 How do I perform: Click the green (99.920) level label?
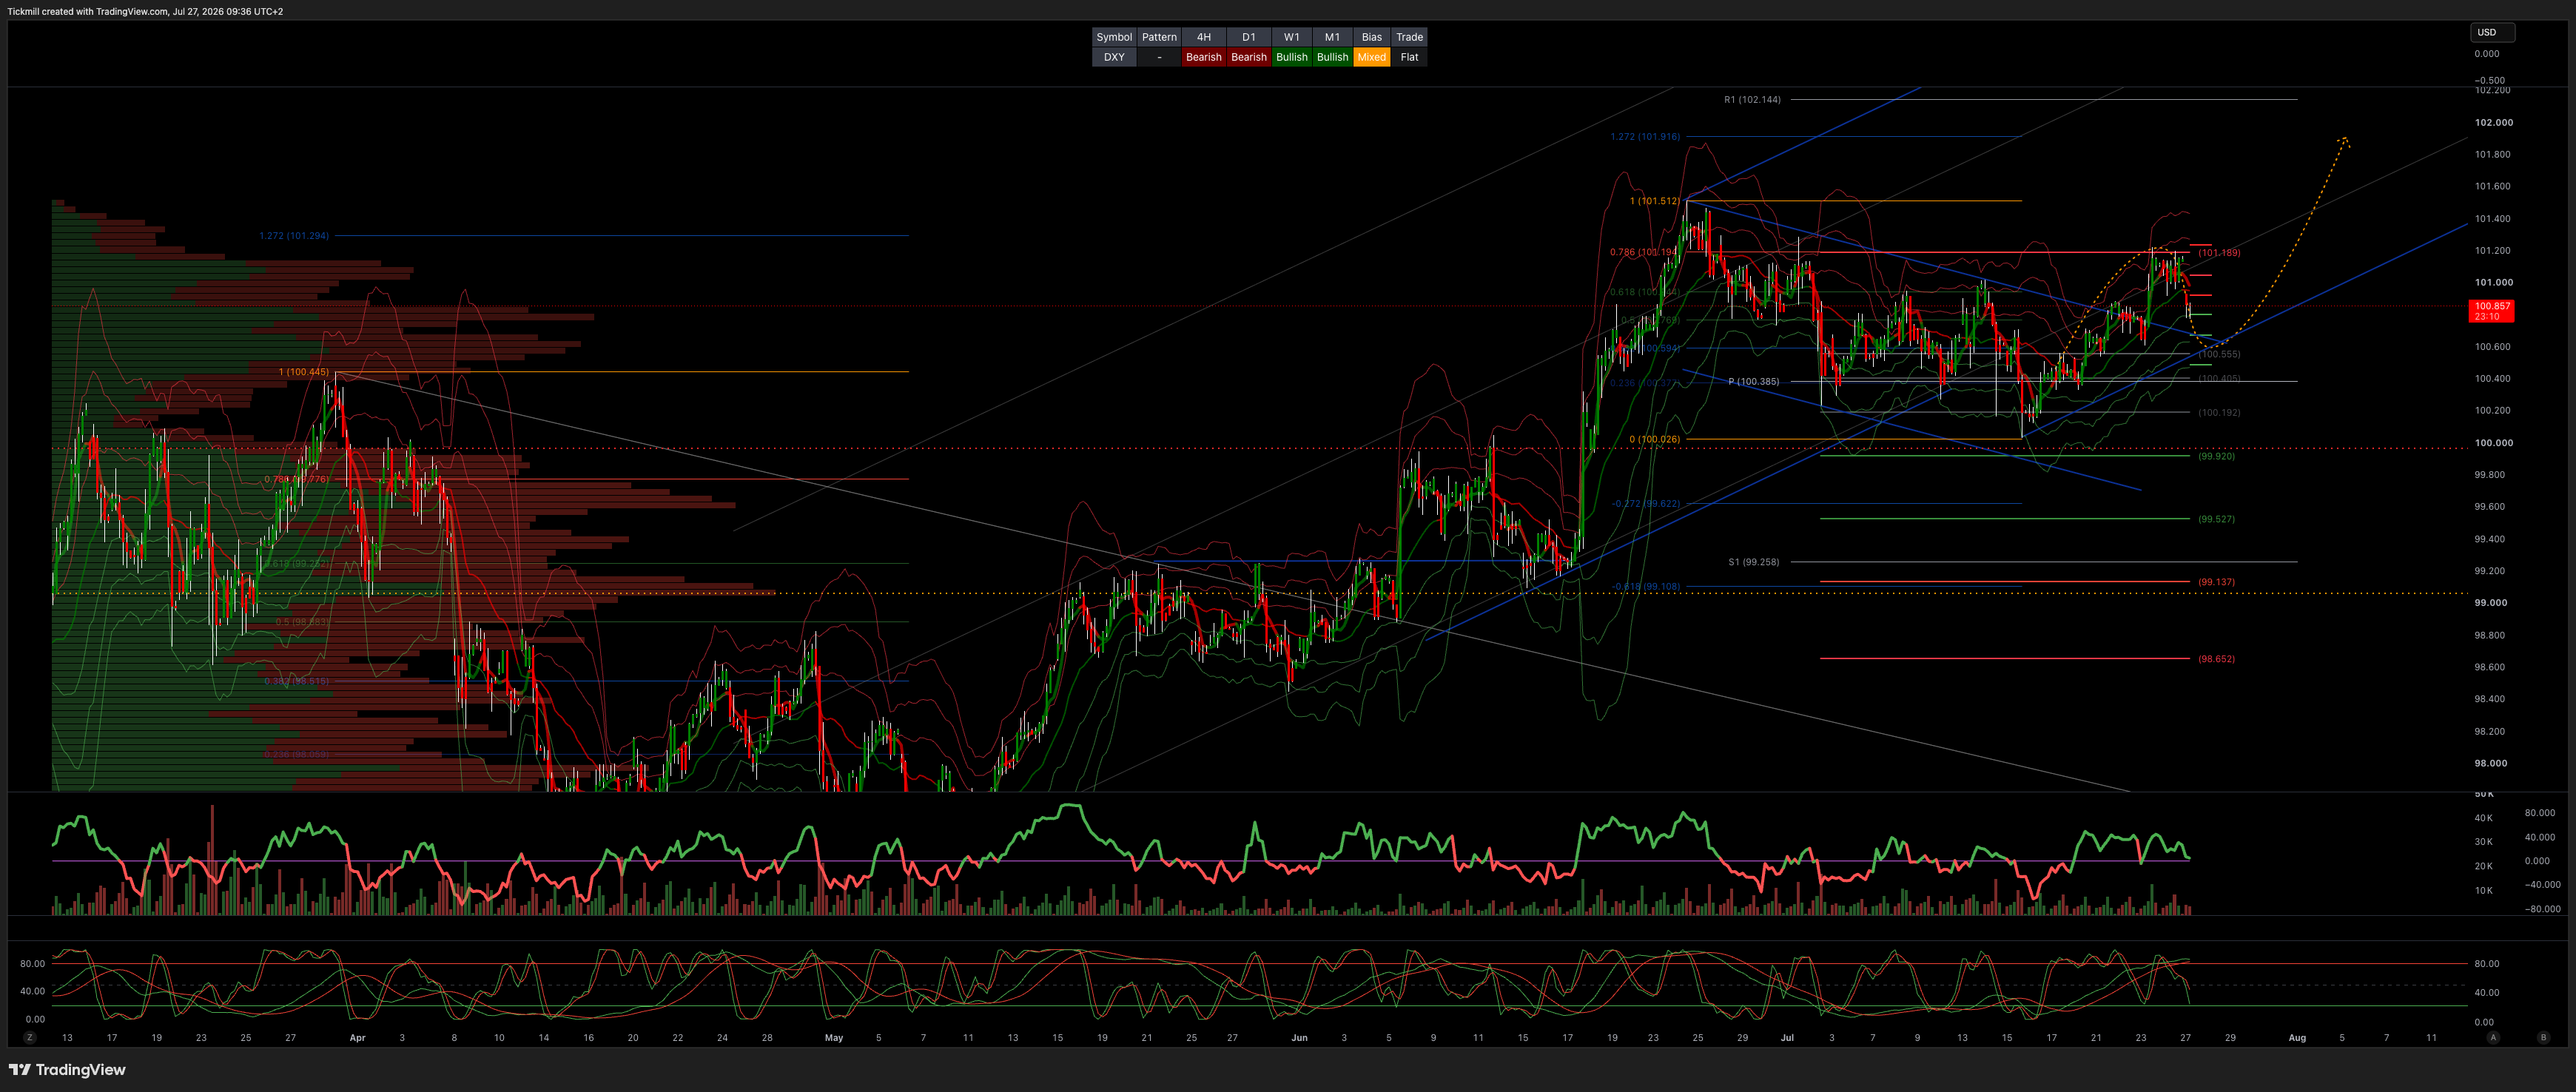click(x=2216, y=456)
